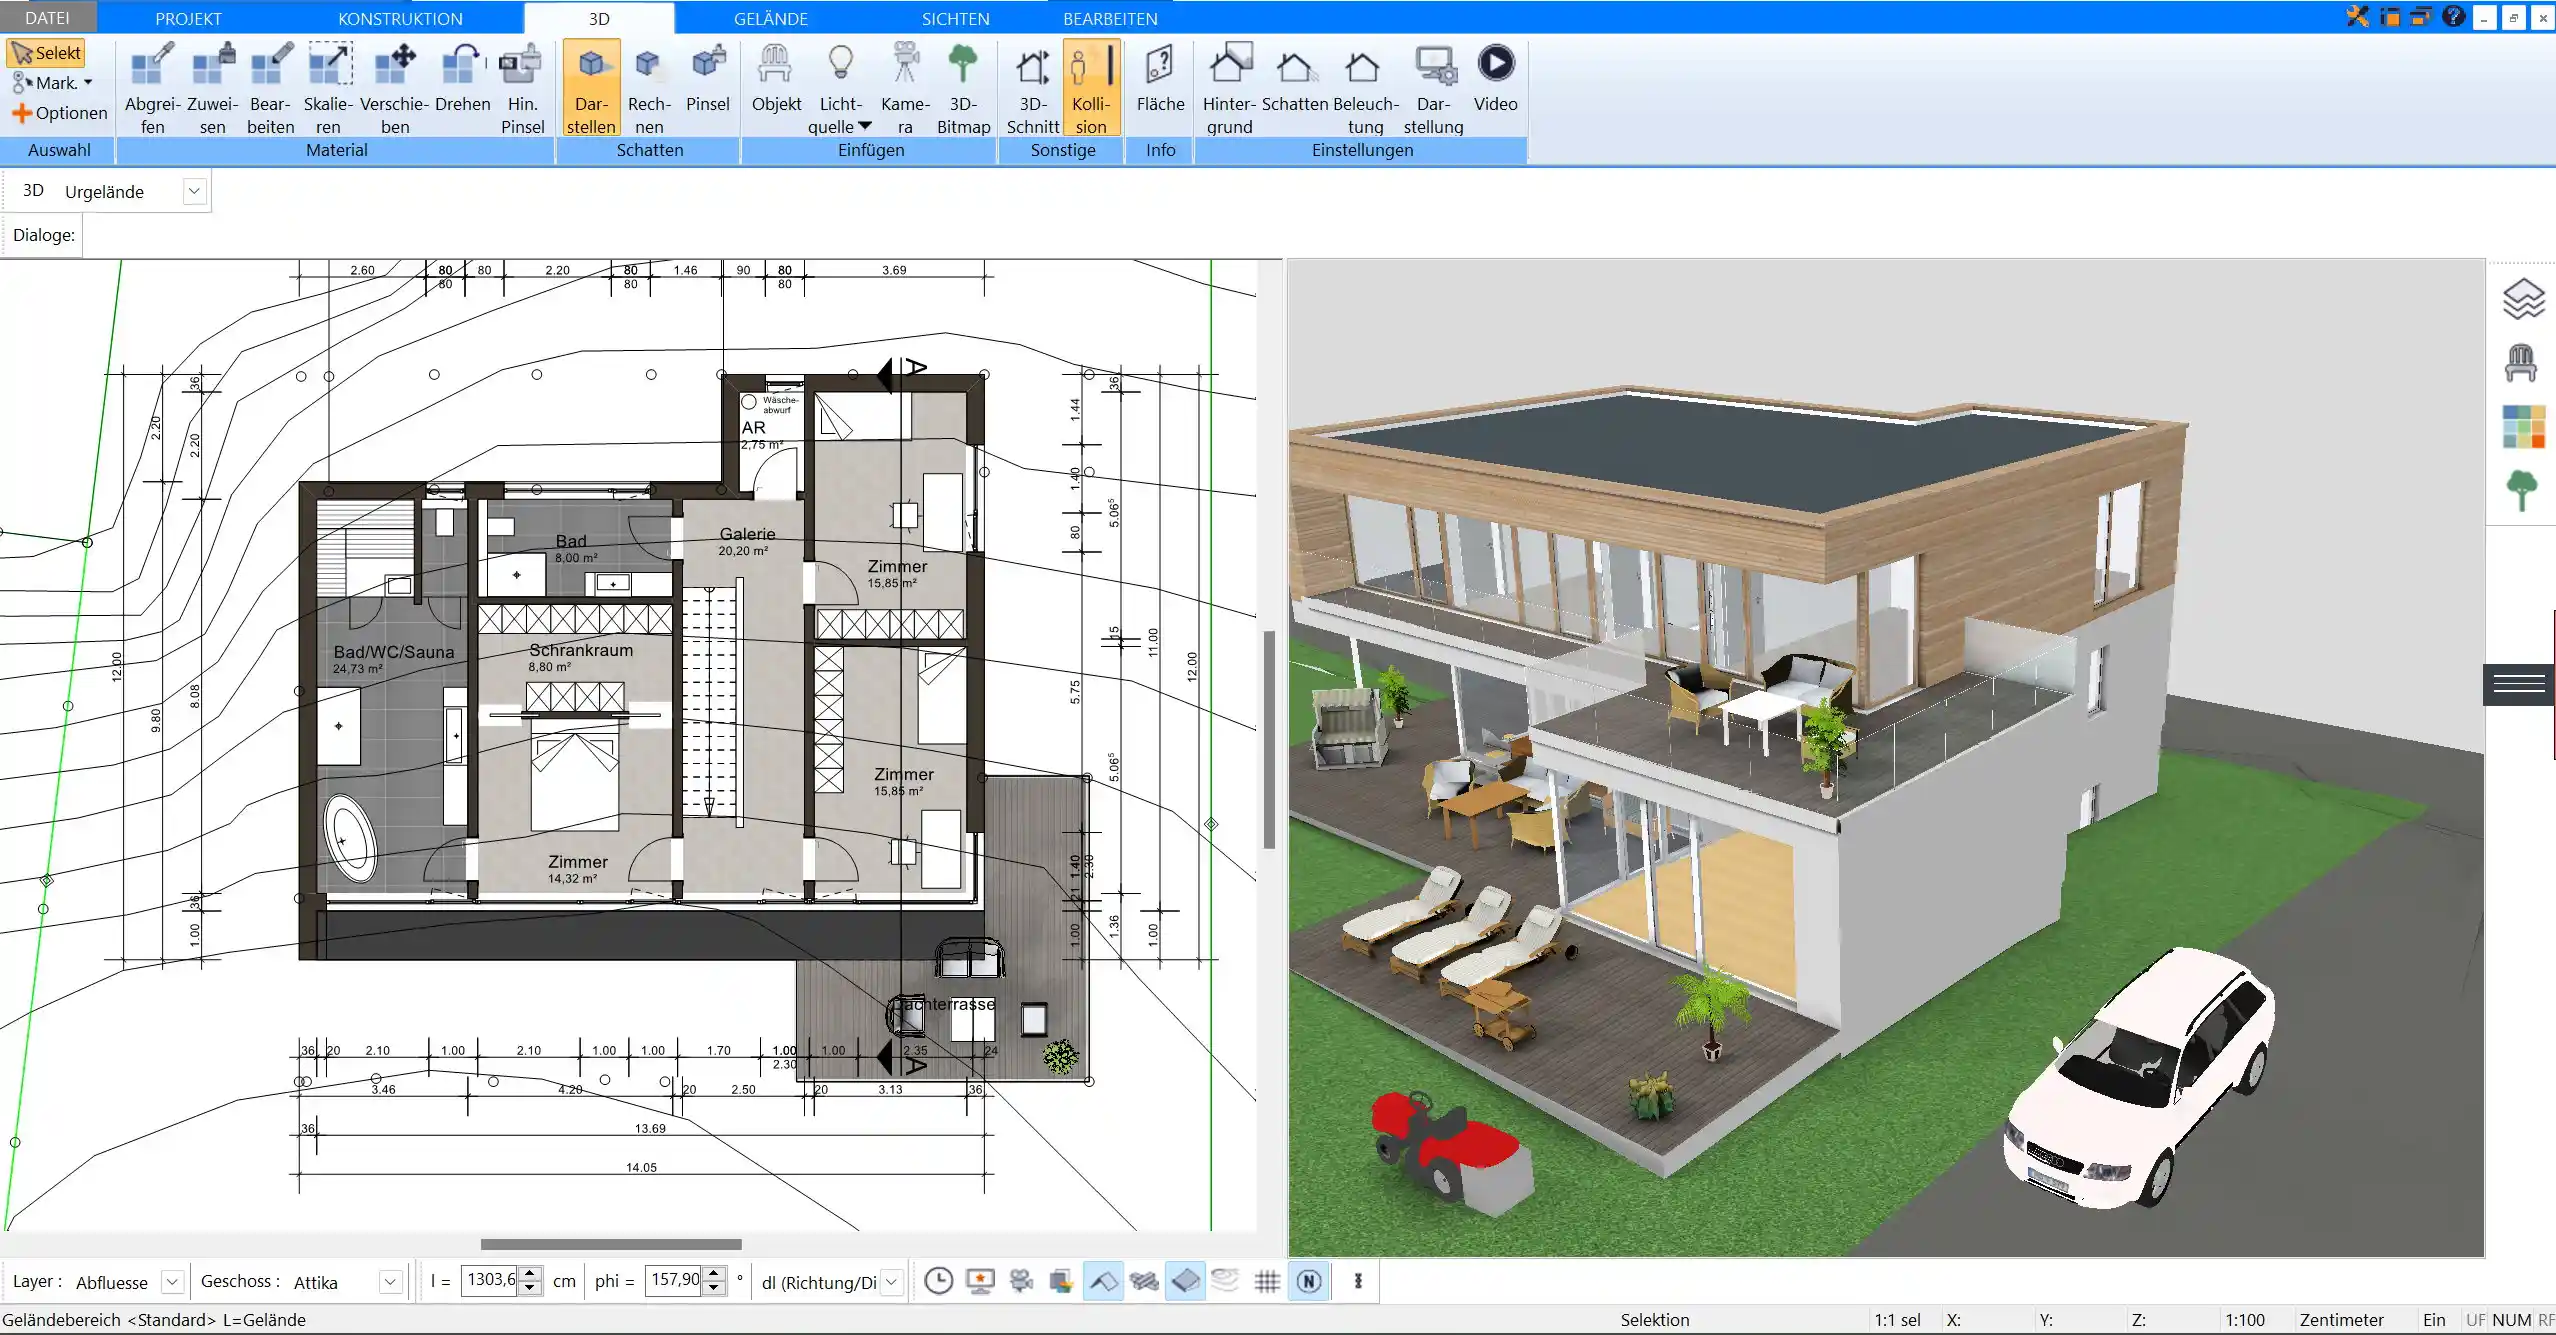
Task: Toggle the floor slab display button
Action: pos(1185,1281)
